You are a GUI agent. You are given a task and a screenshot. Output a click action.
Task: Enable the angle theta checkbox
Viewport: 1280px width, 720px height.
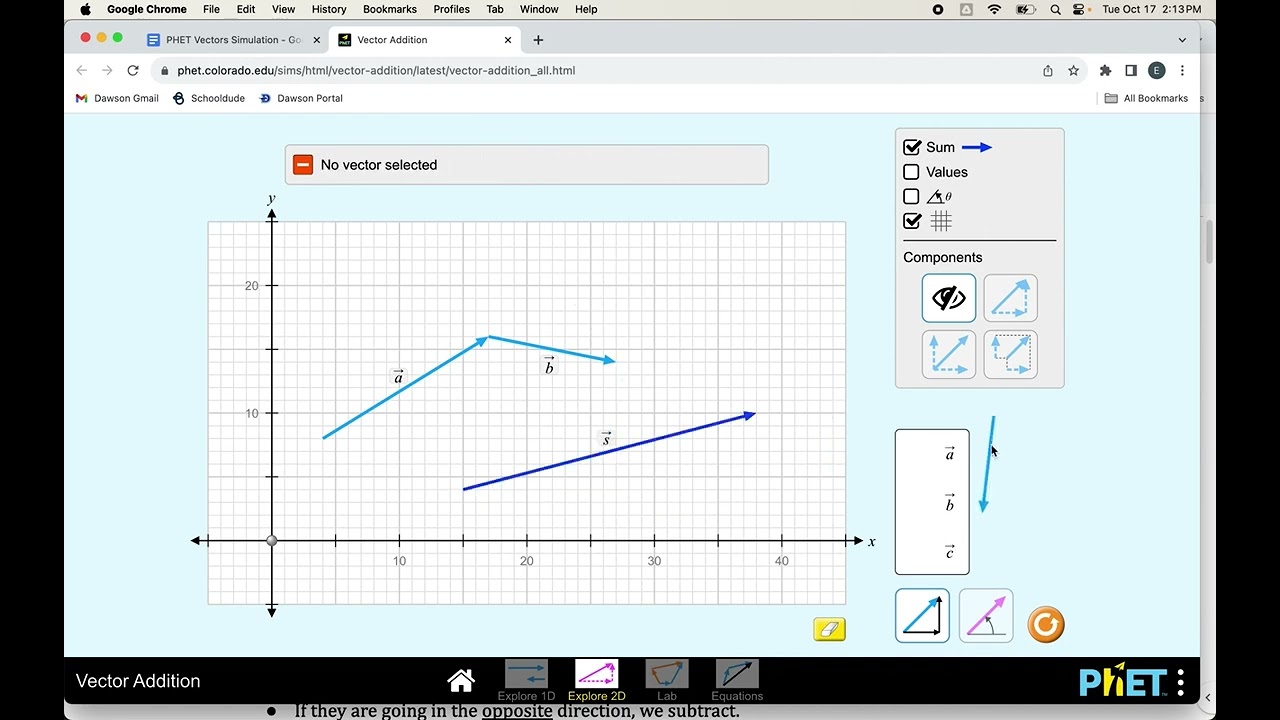click(911, 197)
